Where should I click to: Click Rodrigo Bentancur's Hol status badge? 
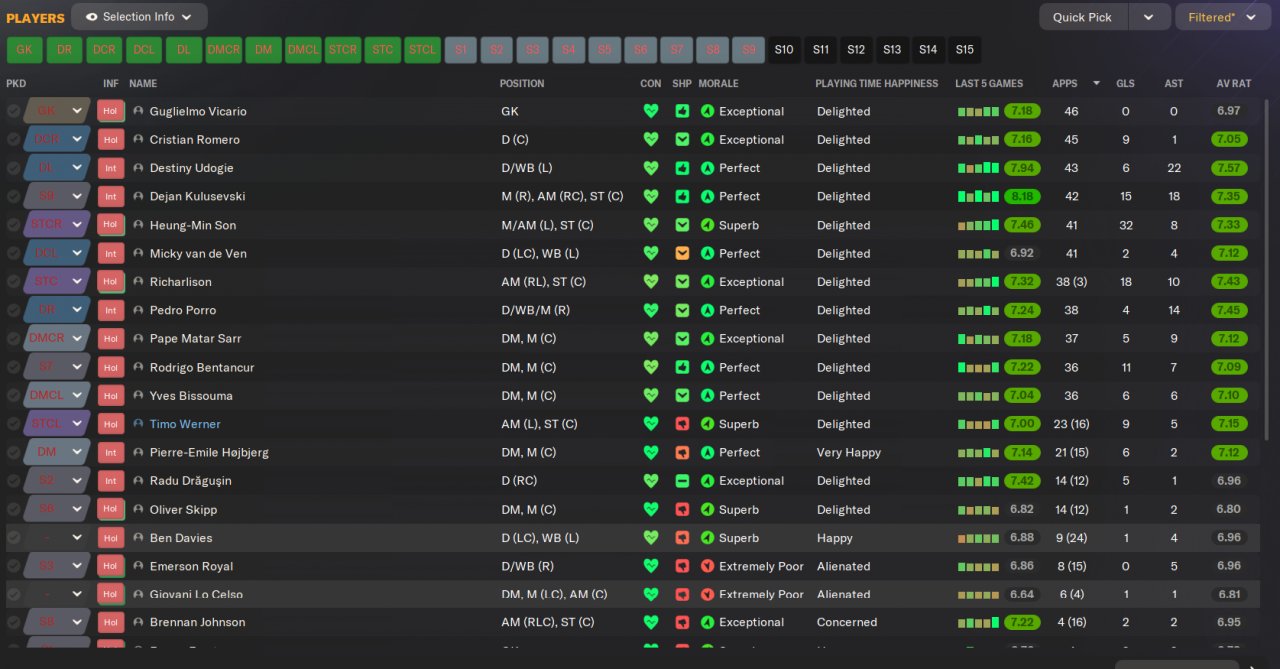110,367
